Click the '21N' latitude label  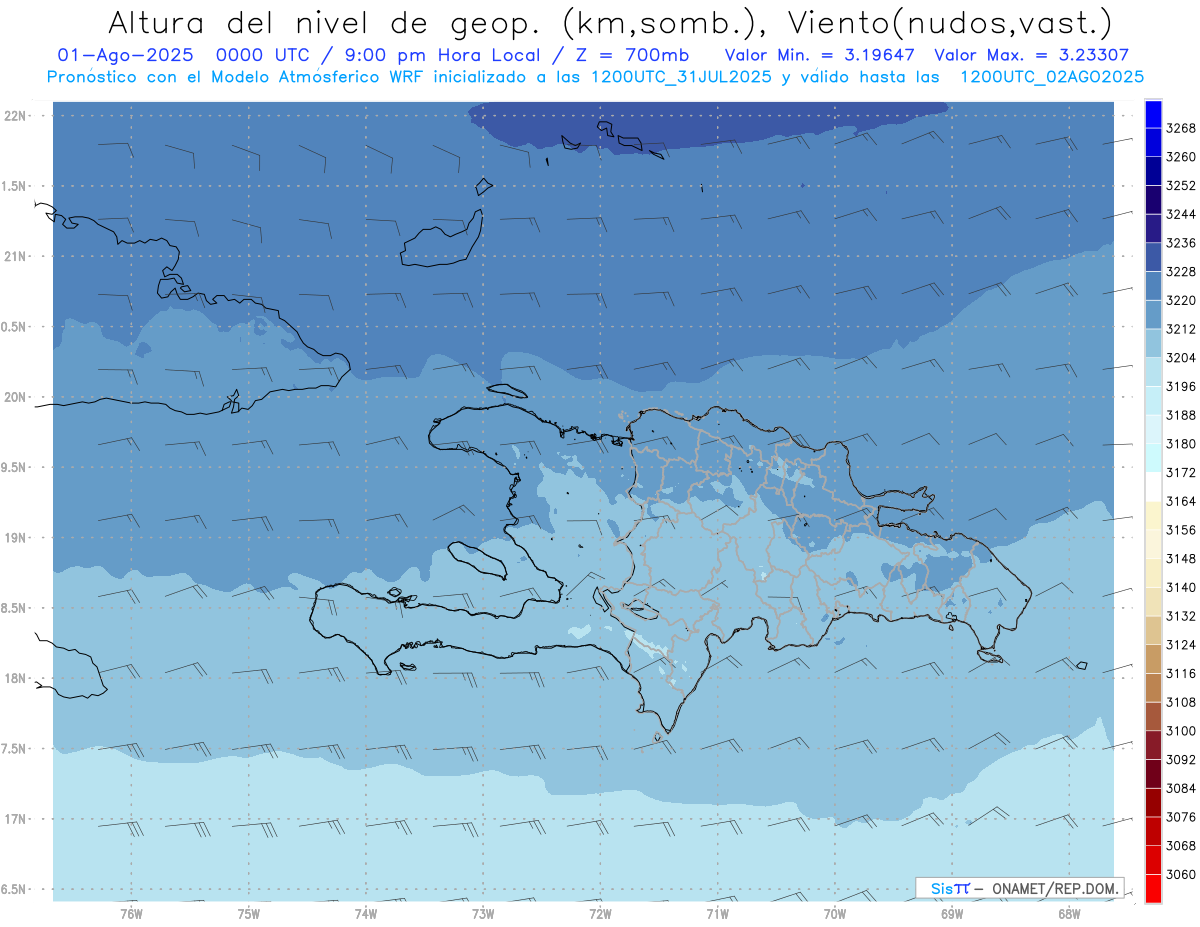click(x=14, y=257)
